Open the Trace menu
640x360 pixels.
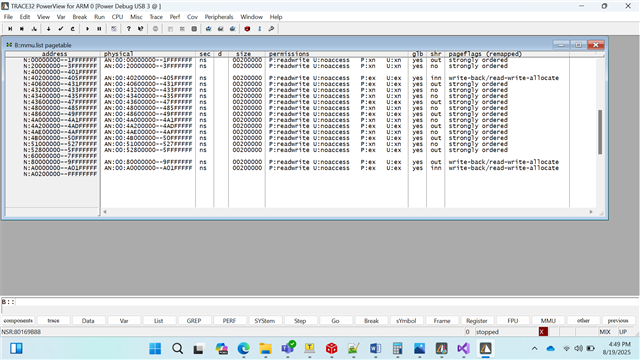tap(156, 17)
